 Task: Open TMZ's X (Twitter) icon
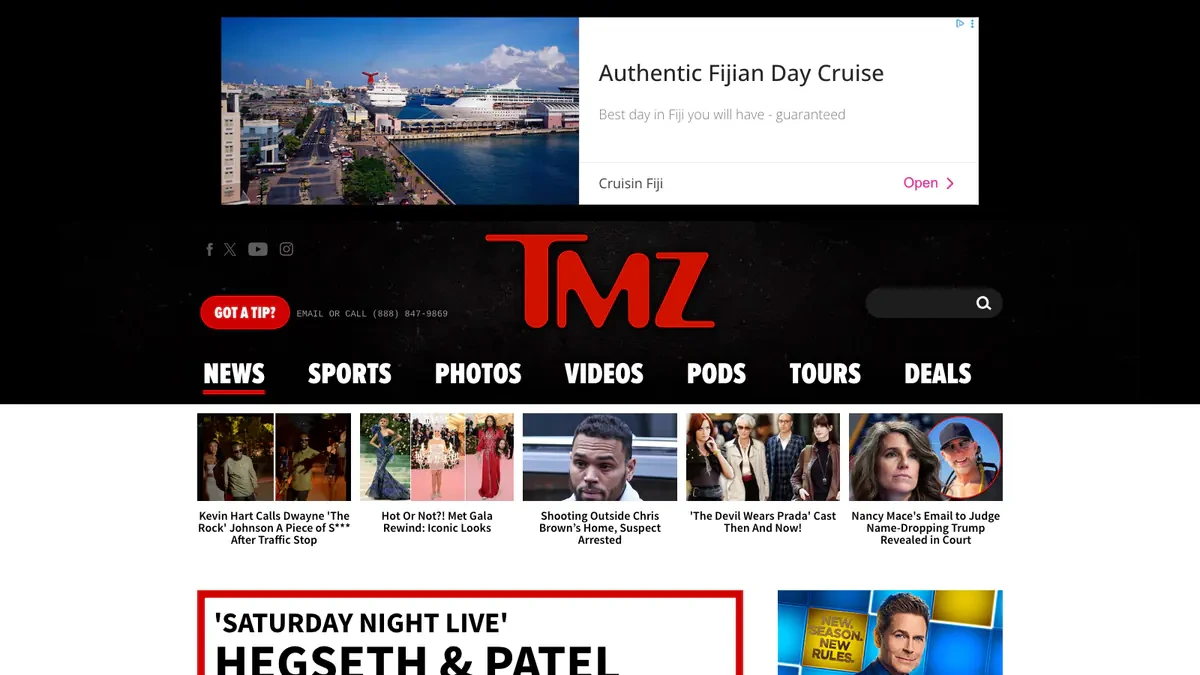230,249
